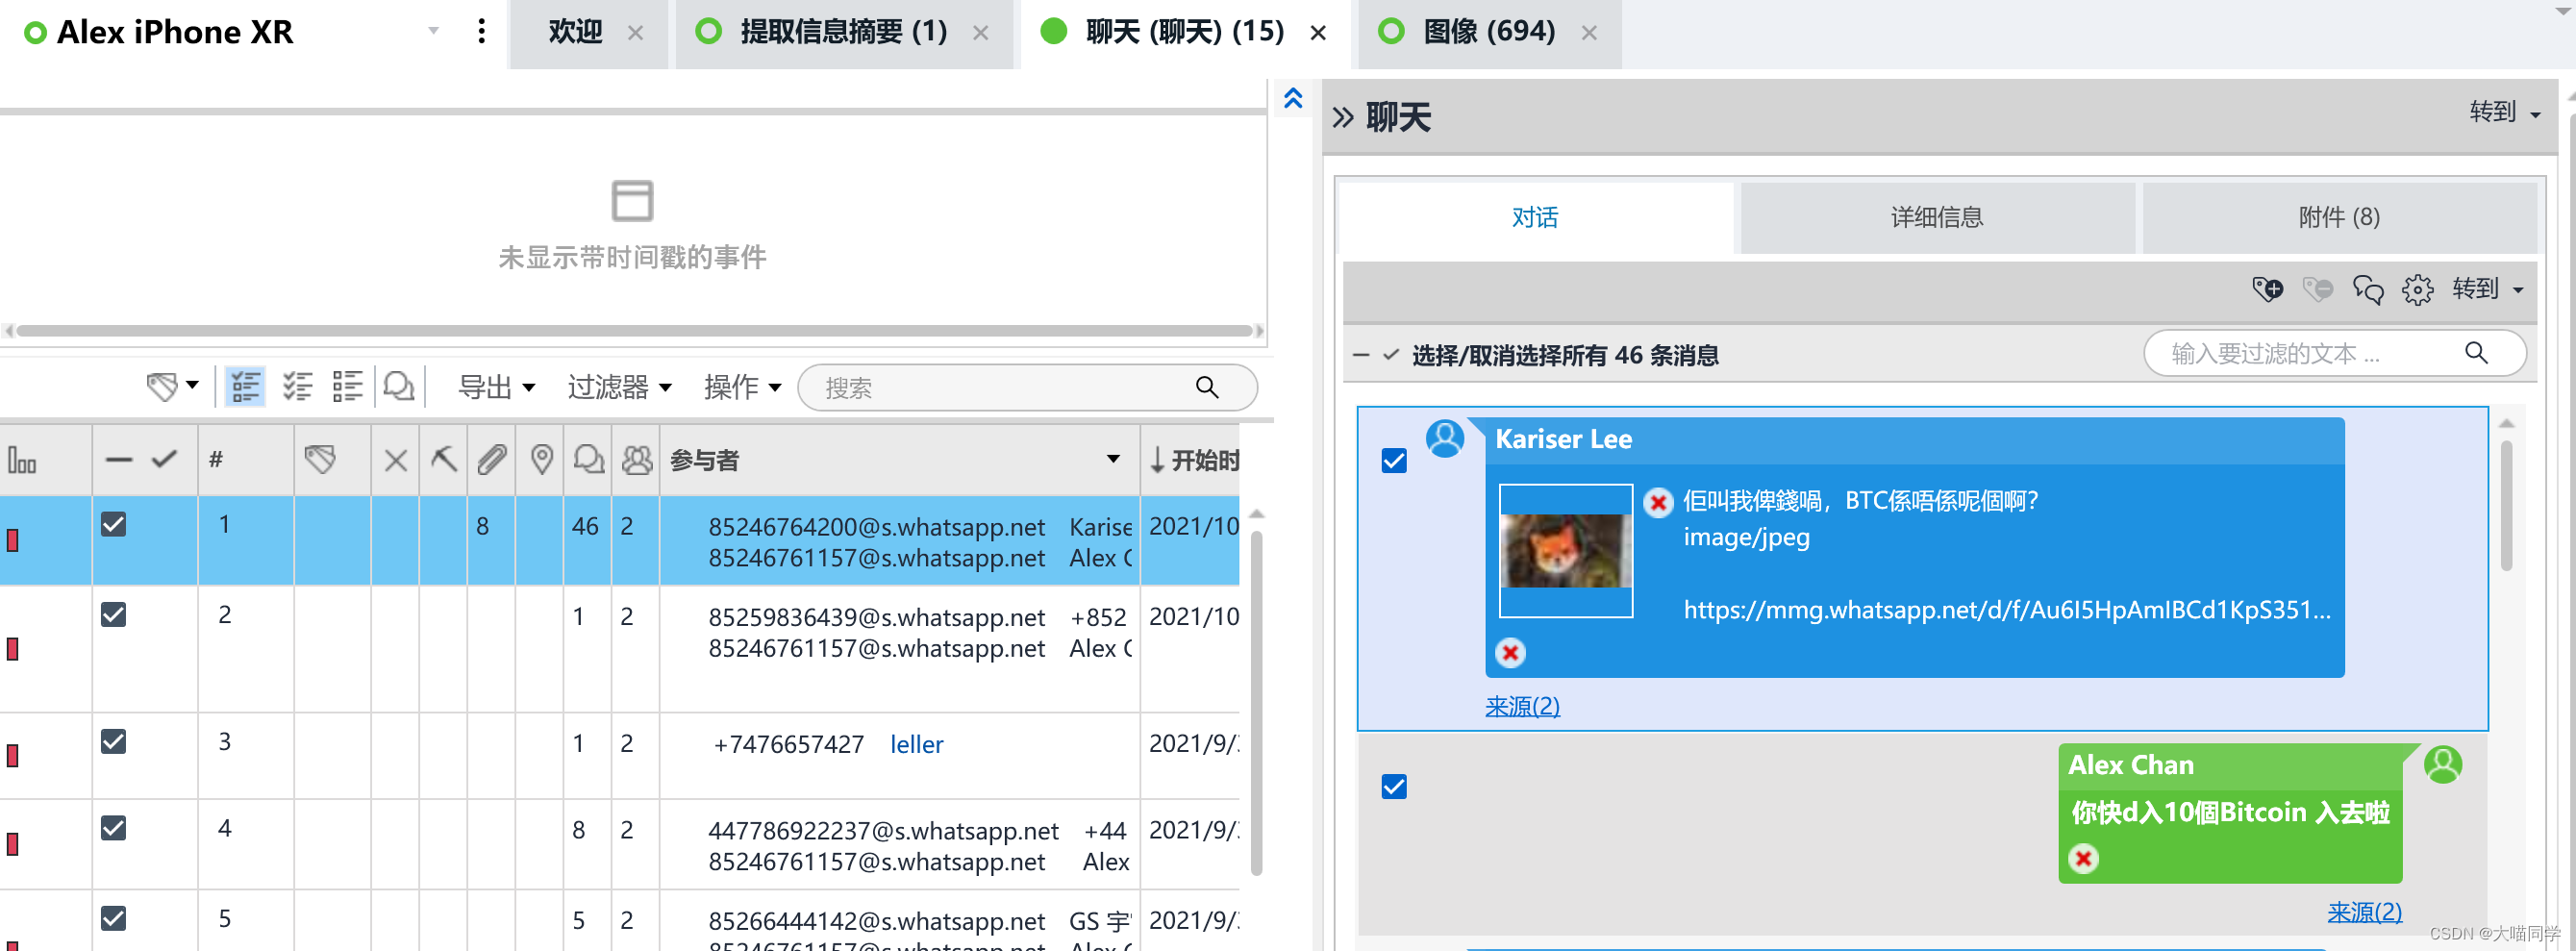The height and width of the screenshot is (951, 2576).
Task: Open the three-dot menu beside device name
Action: [x=482, y=31]
